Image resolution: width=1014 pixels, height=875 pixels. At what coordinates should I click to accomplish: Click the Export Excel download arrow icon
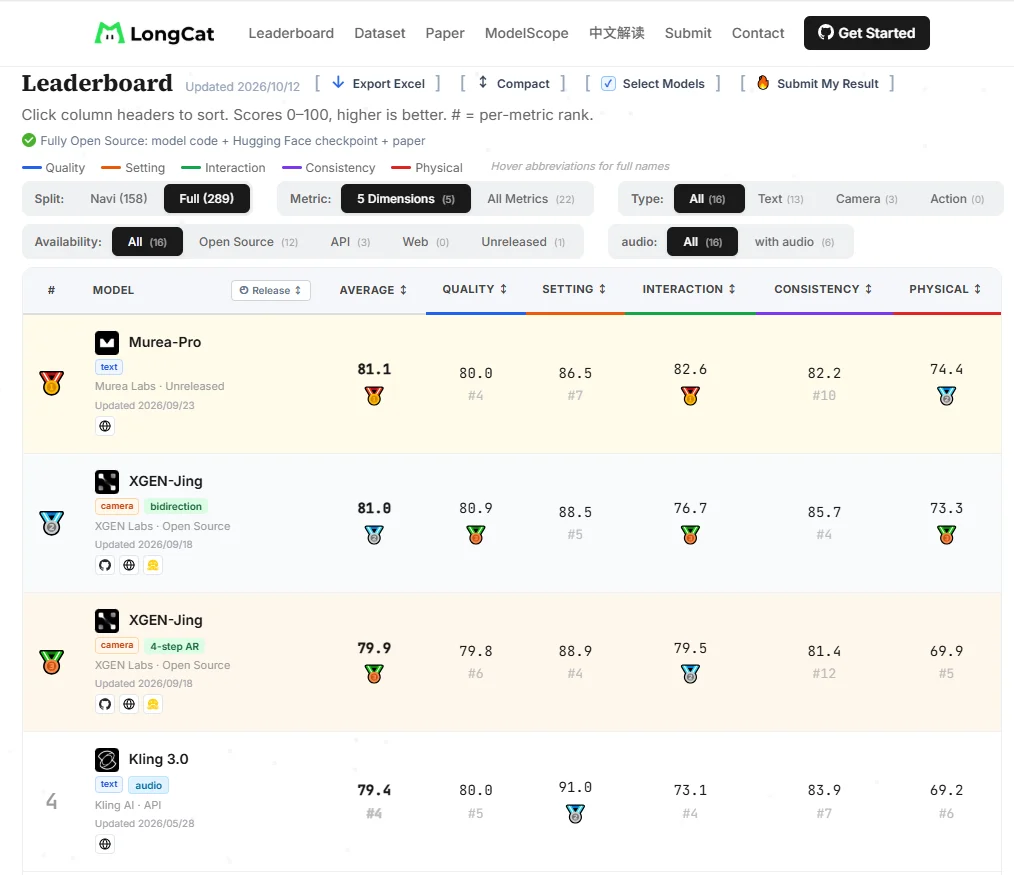click(338, 82)
